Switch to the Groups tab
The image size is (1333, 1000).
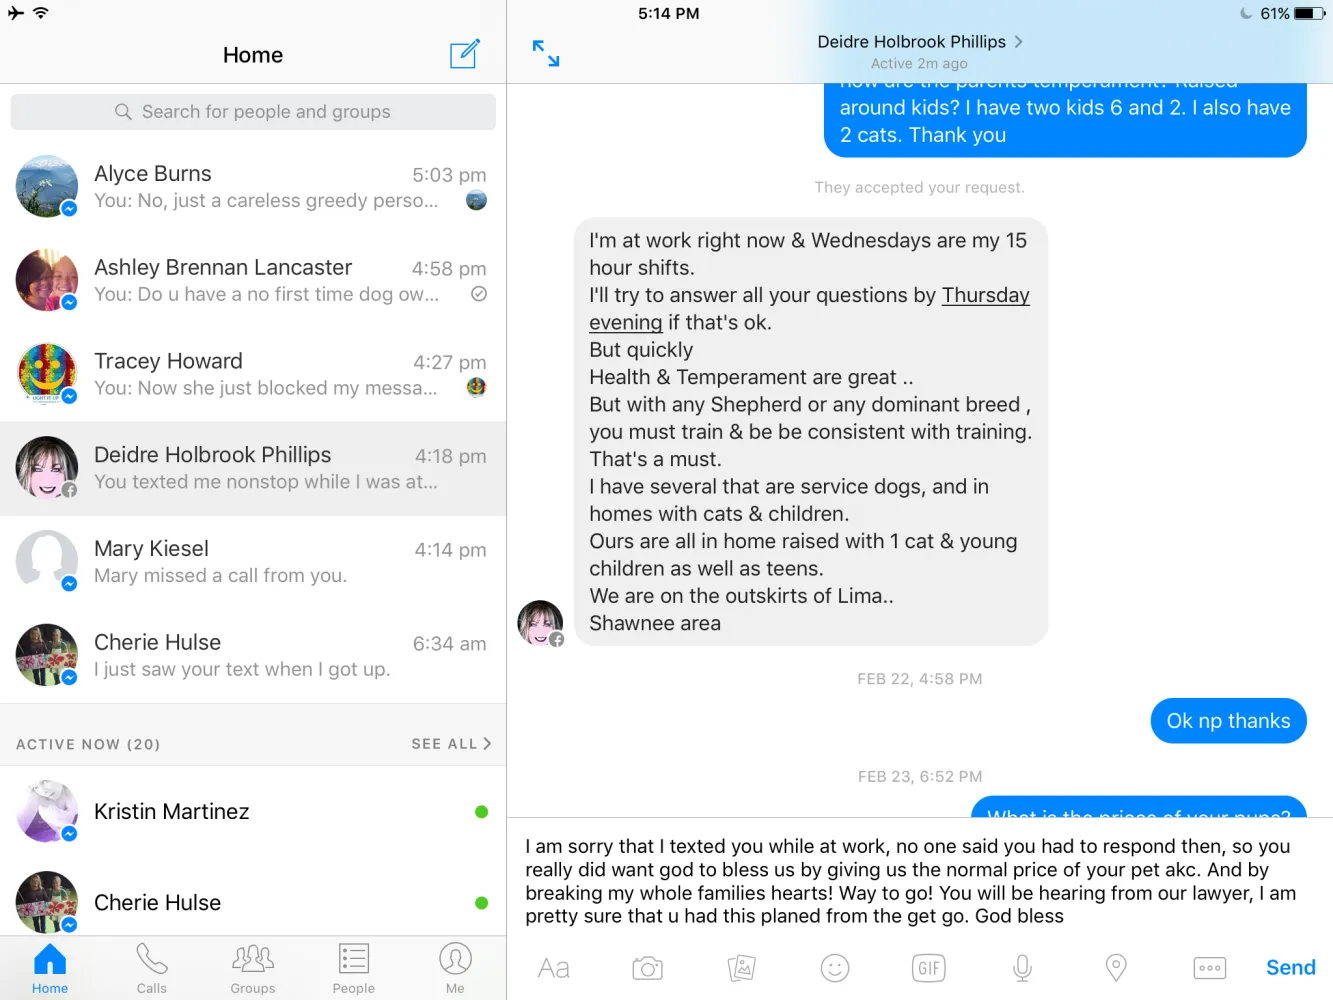pyautogui.click(x=253, y=969)
